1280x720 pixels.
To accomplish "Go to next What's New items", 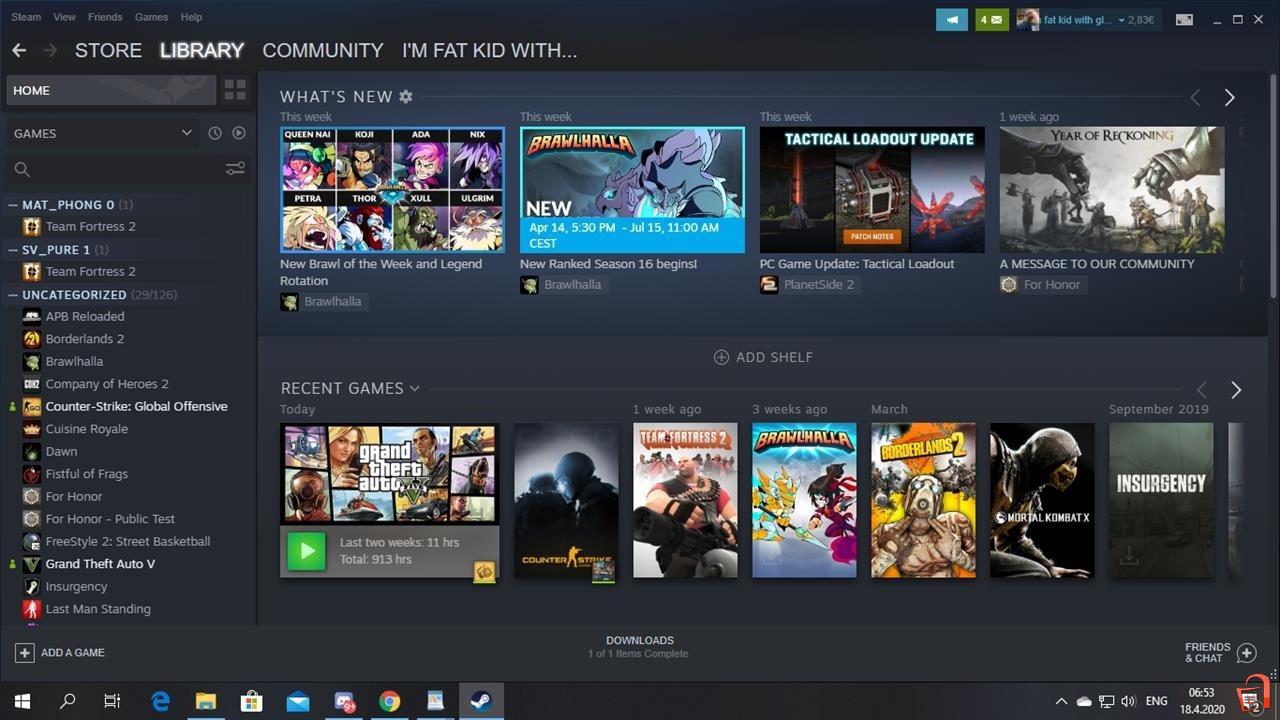I will point(1229,97).
